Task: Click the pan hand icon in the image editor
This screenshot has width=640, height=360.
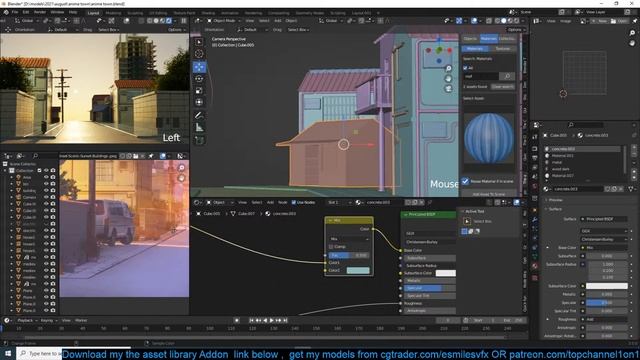Action: [182, 178]
